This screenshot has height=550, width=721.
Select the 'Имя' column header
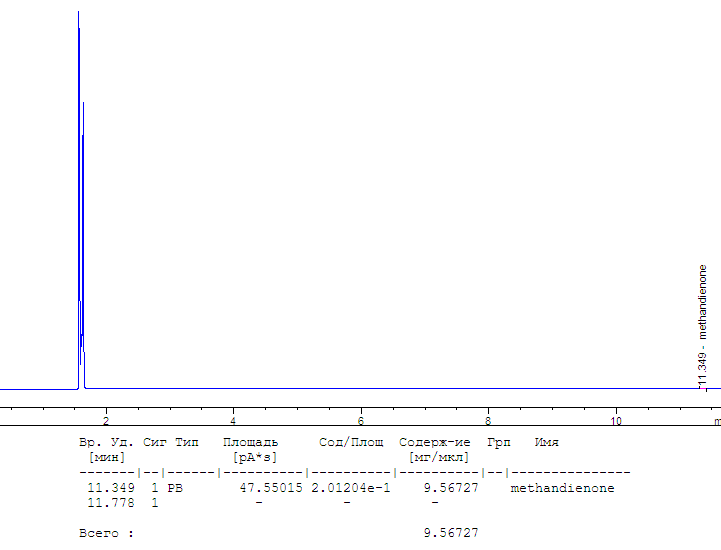point(546,442)
